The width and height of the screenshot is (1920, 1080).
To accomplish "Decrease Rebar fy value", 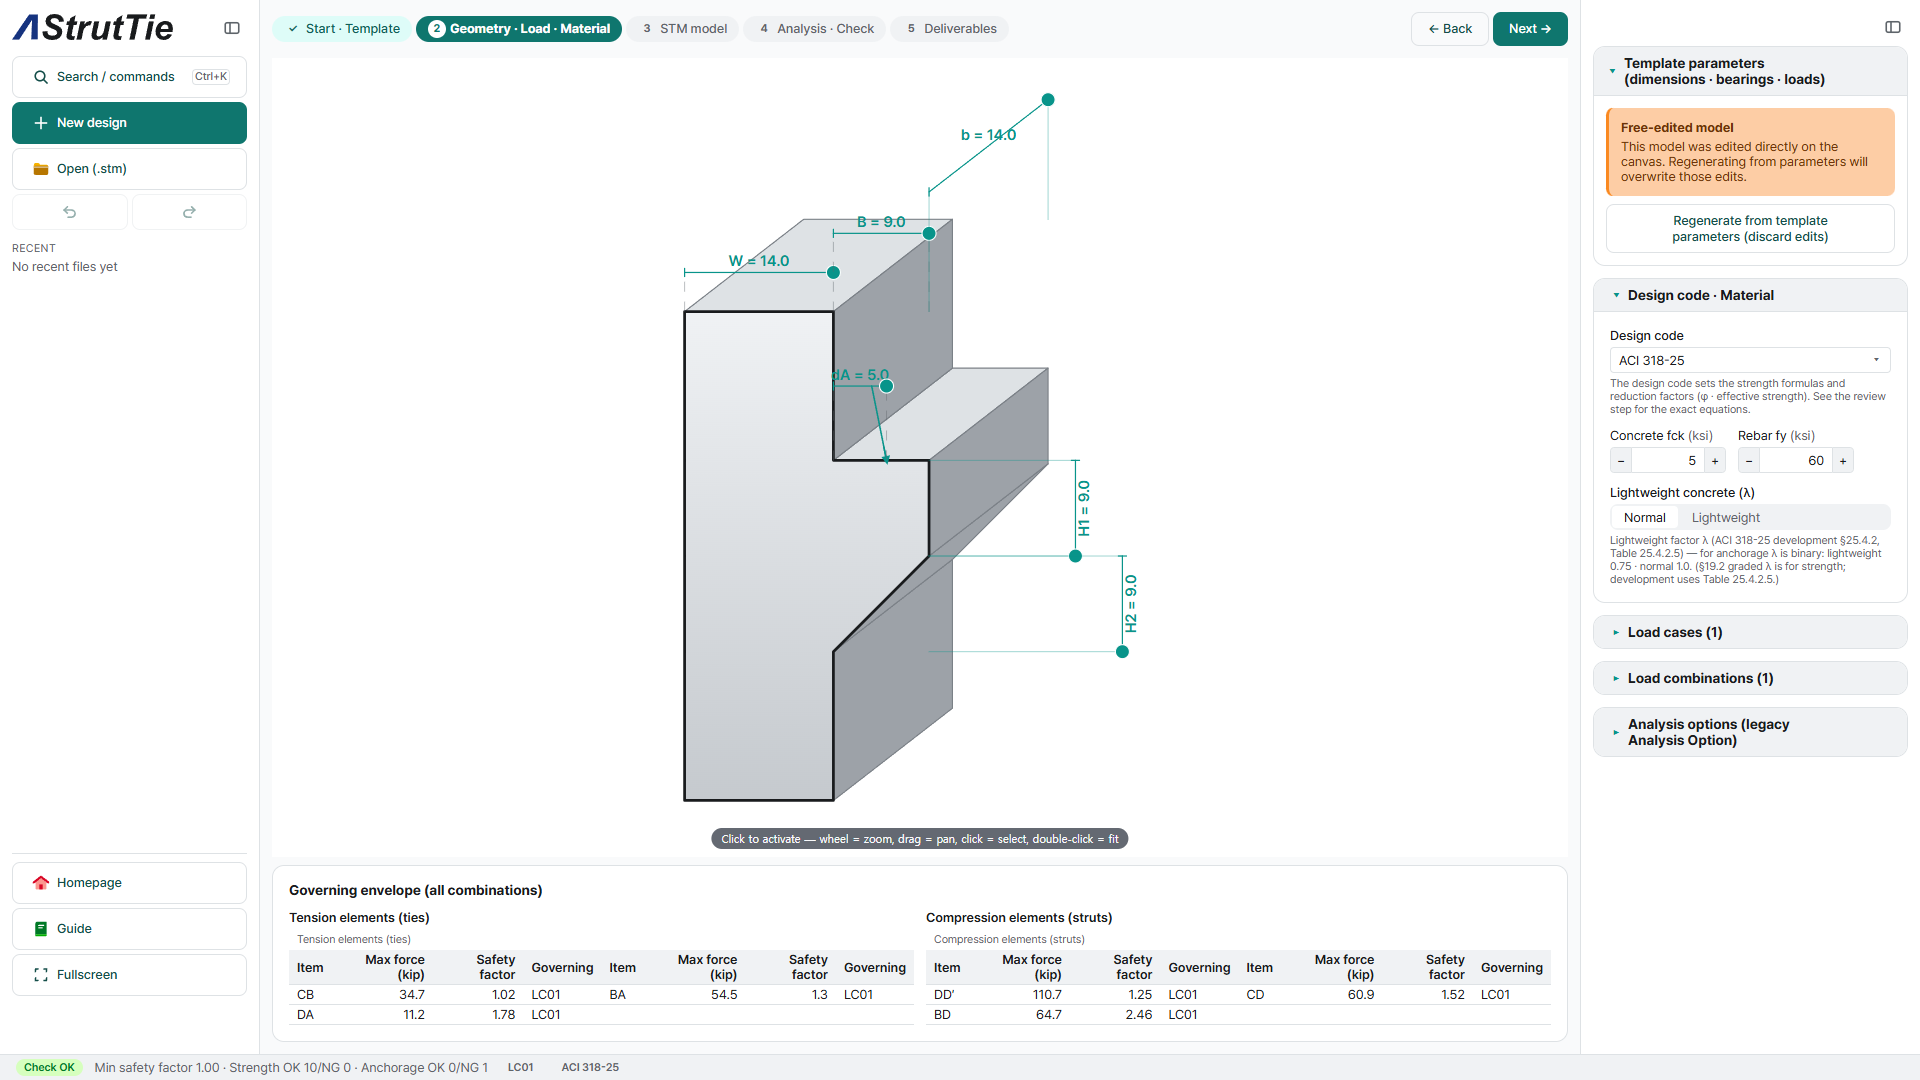I will (1749, 461).
